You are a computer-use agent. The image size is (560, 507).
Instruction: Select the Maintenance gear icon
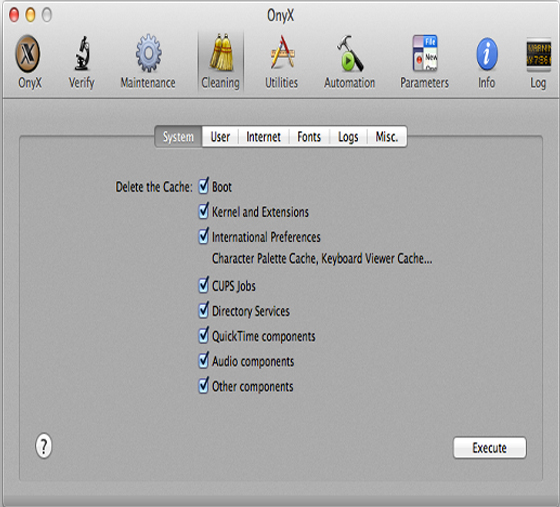(148, 54)
